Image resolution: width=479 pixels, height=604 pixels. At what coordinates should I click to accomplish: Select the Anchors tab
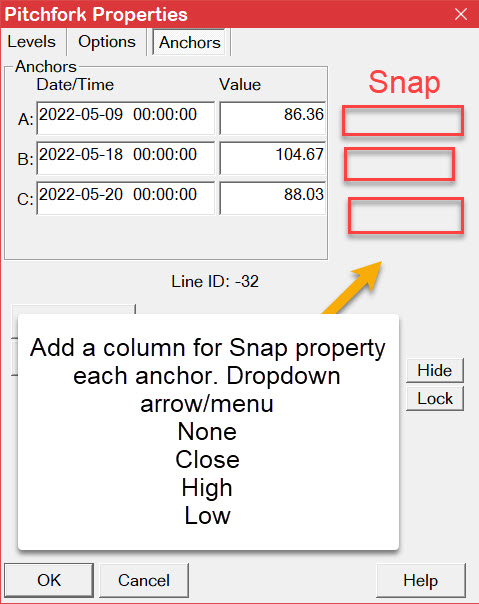(189, 42)
